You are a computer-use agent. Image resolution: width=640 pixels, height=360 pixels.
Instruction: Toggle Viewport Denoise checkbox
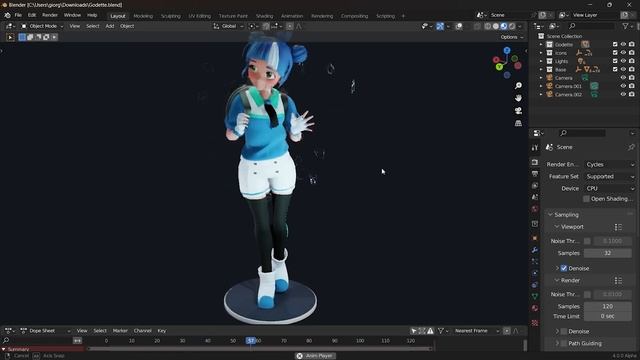coord(564,268)
